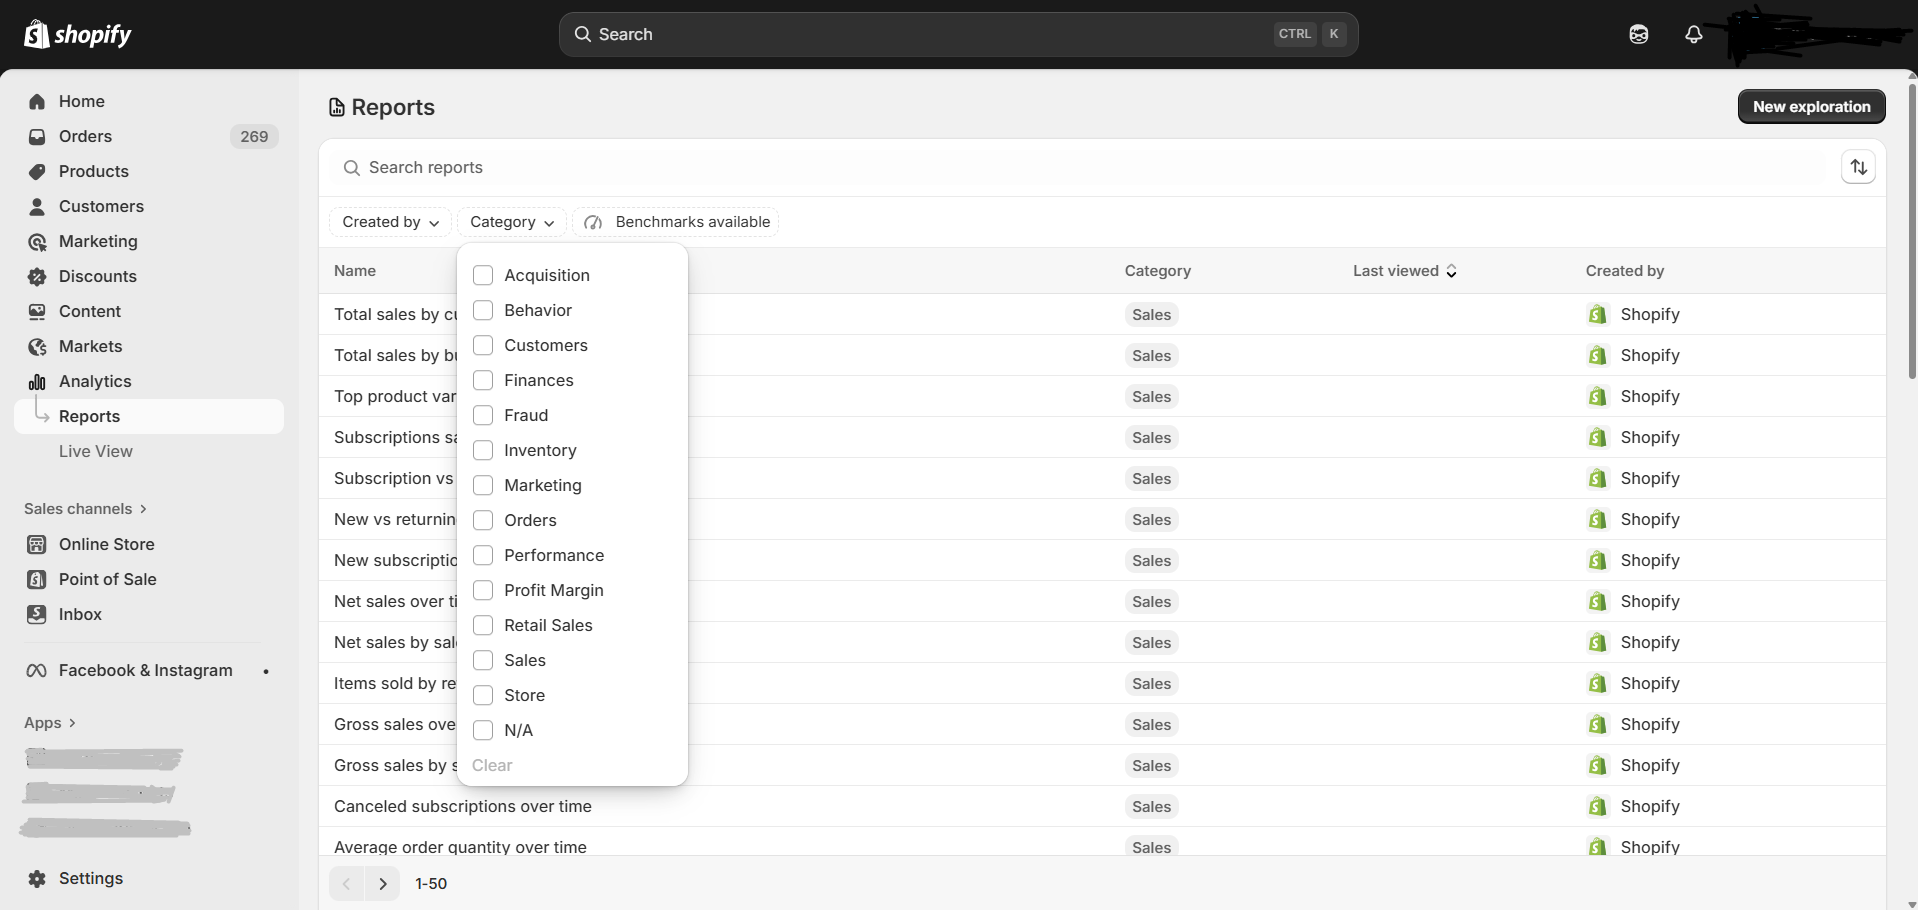Click the Marketing target icon

click(37, 241)
